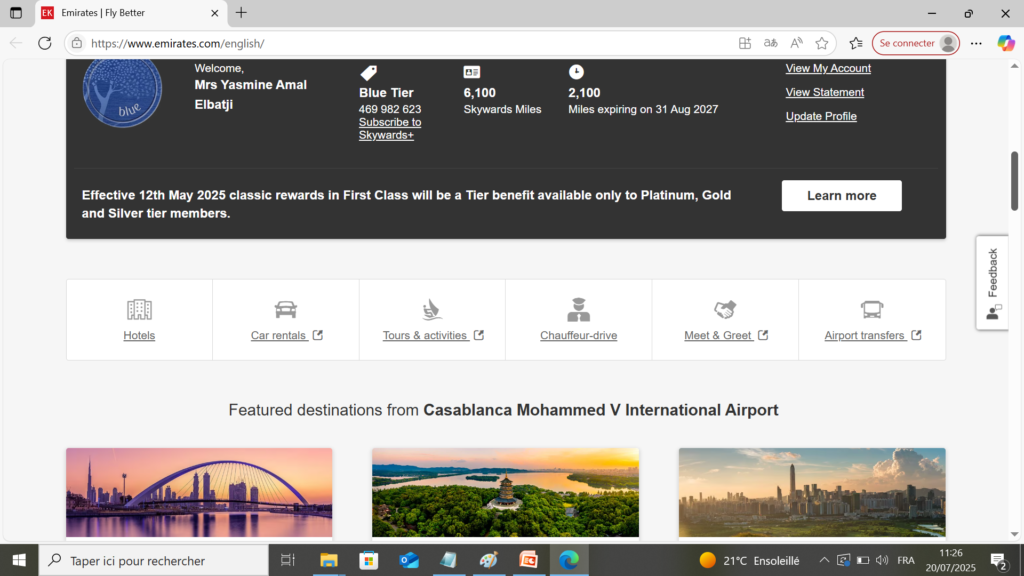Close the Emirates Fly Better tab
This screenshot has width=1024, height=576.
tap(214, 13)
